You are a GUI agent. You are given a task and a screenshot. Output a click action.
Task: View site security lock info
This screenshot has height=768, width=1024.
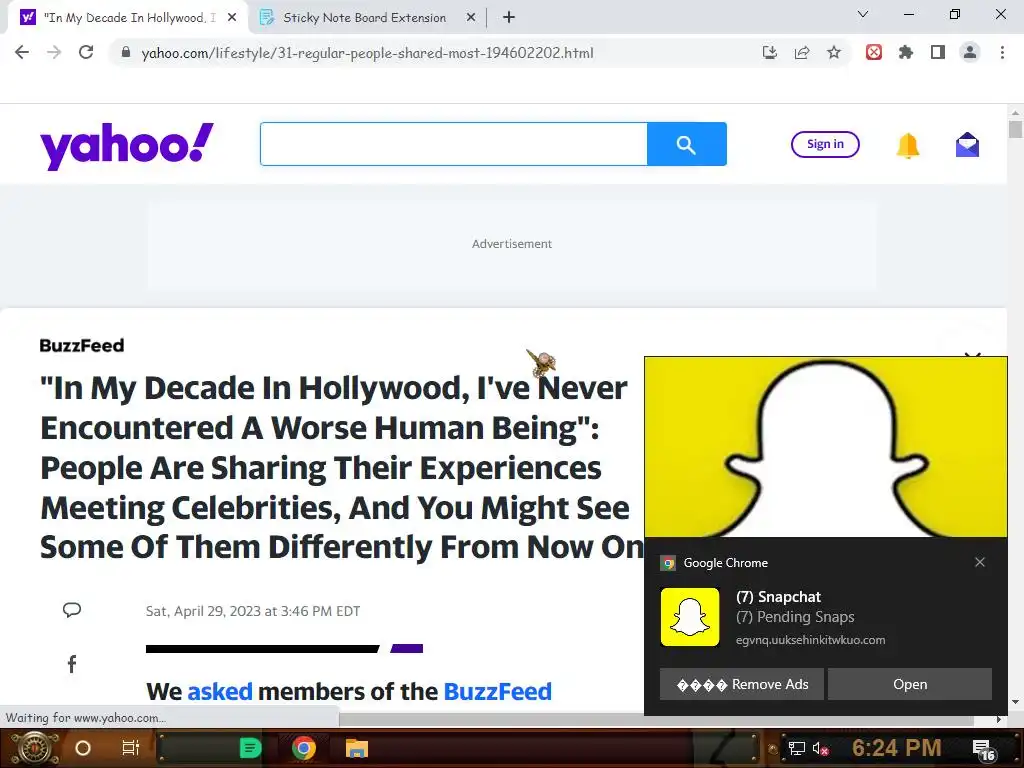pyautogui.click(x=126, y=52)
